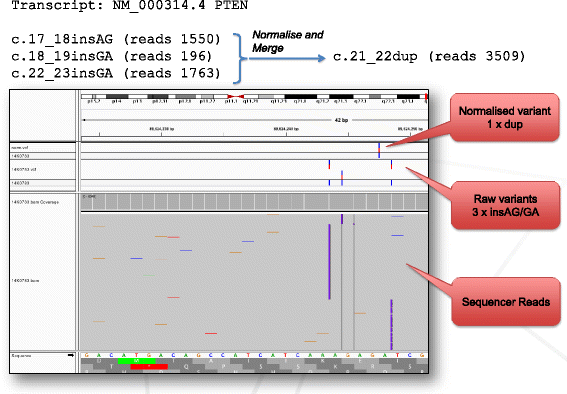The height and width of the screenshot is (394, 567).
Task: Select the red locus marker at the ideogram's right end
Action: [x=426, y=97]
